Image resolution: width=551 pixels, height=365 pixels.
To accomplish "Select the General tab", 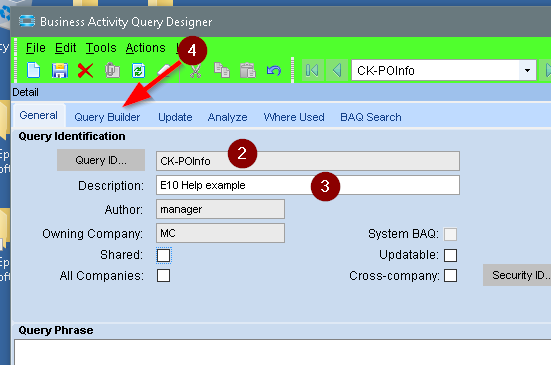I will coord(39,115).
